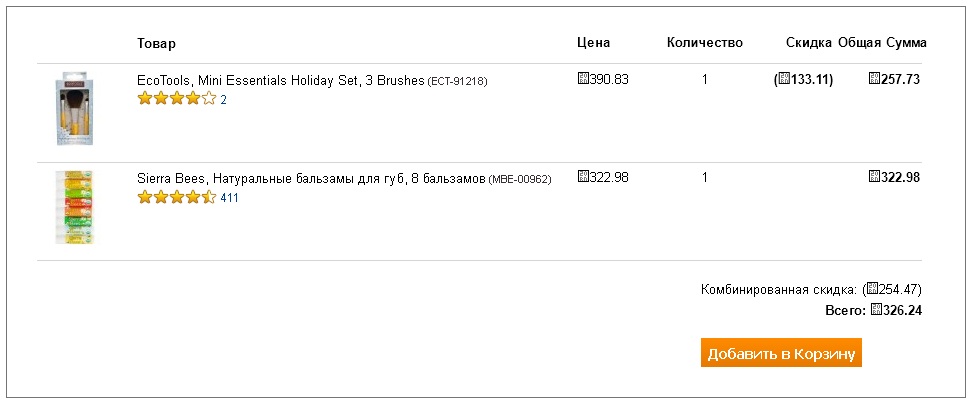Open Sierra Bees natural lip balms link
This screenshot has height=403, width=971.
pyautogui.click(x=311, y=179)
